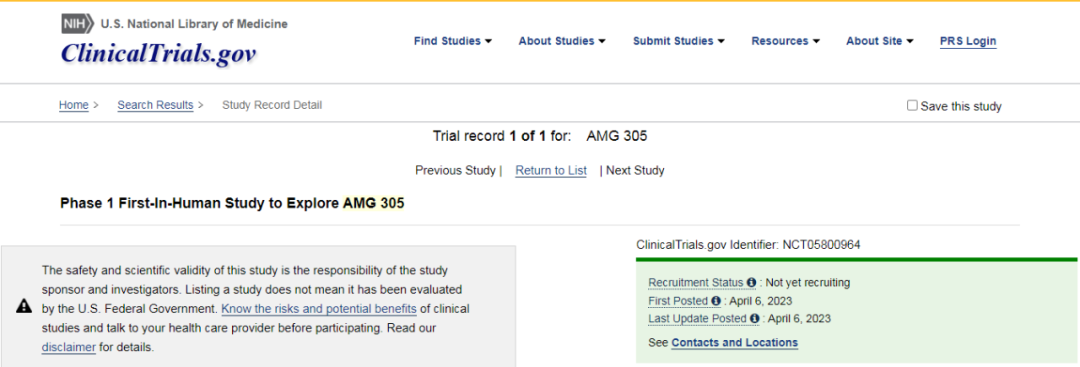1080x367 pixels.
Task: Click U.S. National Library of Medicine text
Action: [x=194, y=24]
